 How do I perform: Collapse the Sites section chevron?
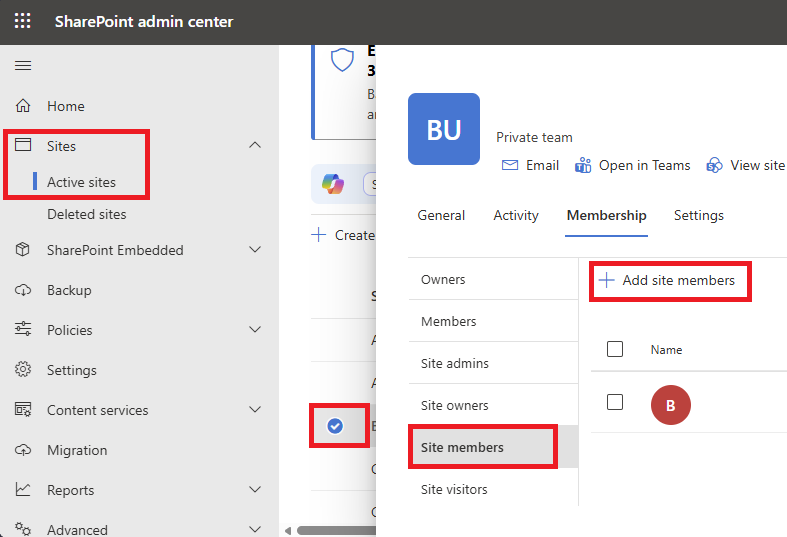pos(255,145)
